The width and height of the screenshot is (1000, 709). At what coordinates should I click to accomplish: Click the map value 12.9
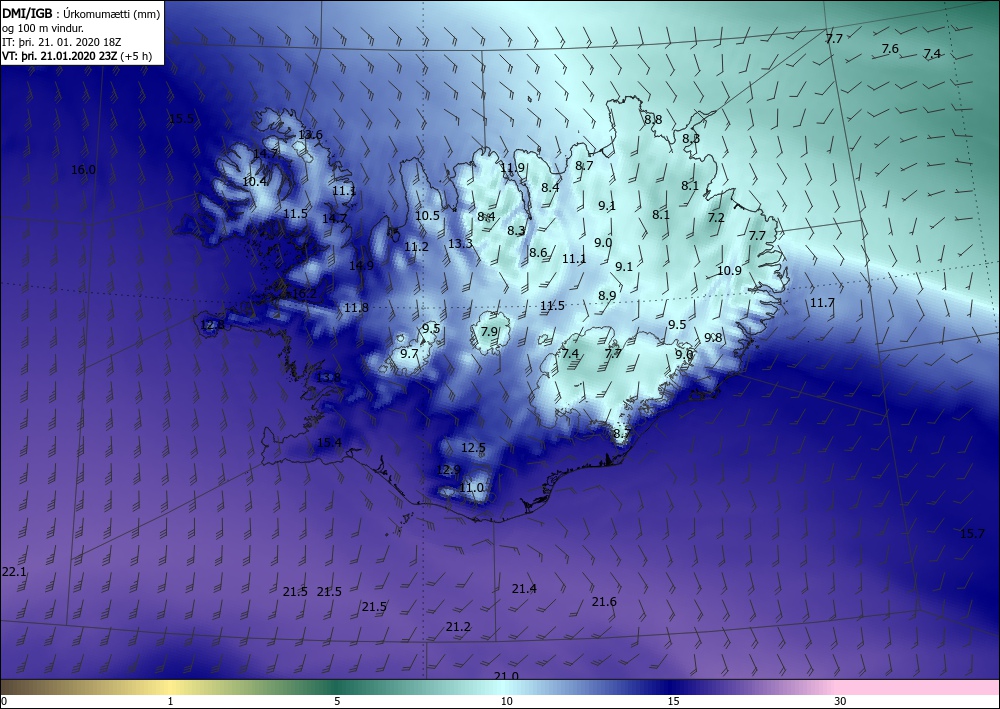coord(448,470)
